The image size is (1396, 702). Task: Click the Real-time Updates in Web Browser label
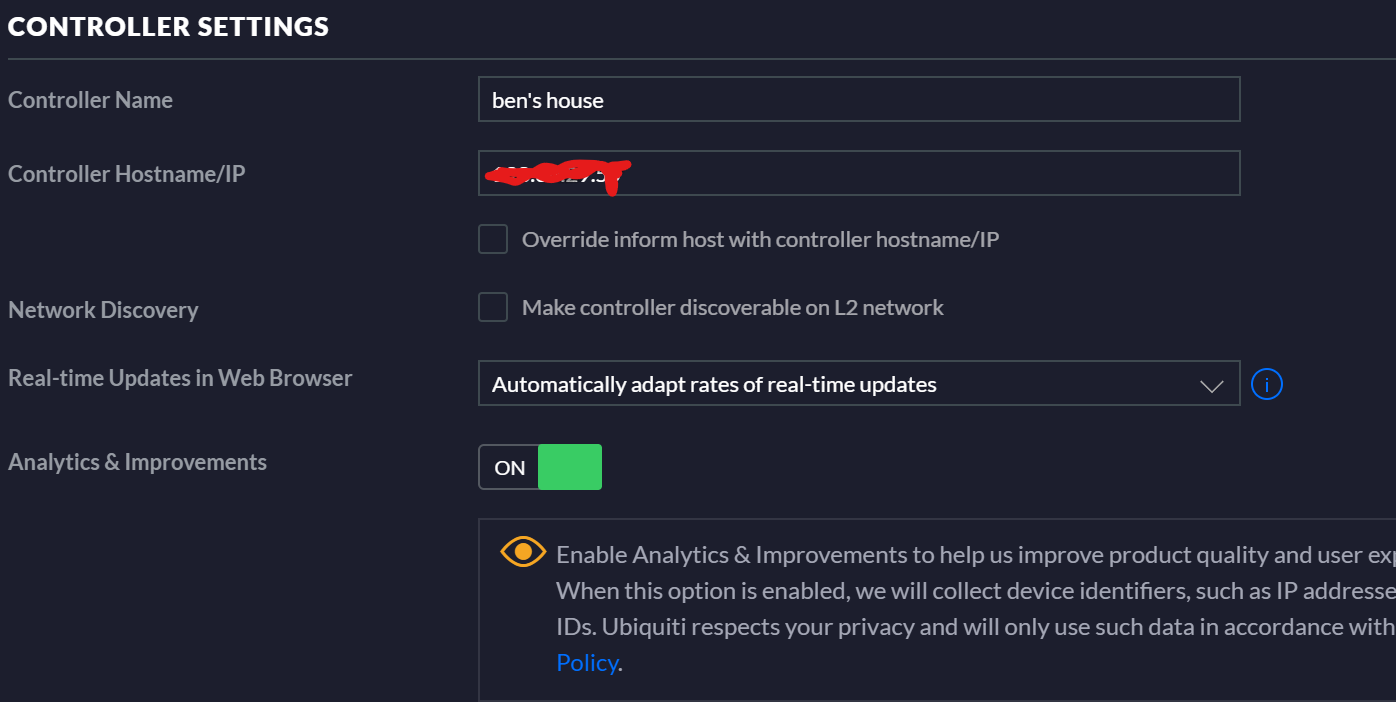pos(180,378)
